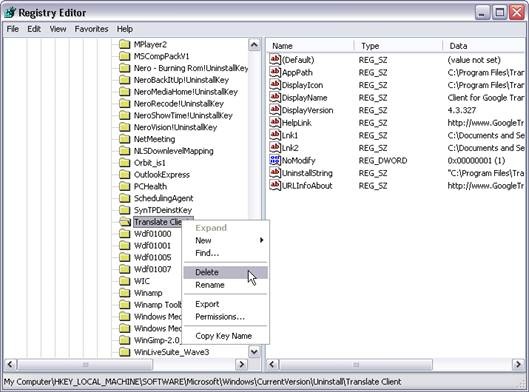Image resolution: width=529 pixels, height=392 pixels.
Task: Click tree pane scroll up arrow
Action: pyautogui.click(x=254, y=45)
